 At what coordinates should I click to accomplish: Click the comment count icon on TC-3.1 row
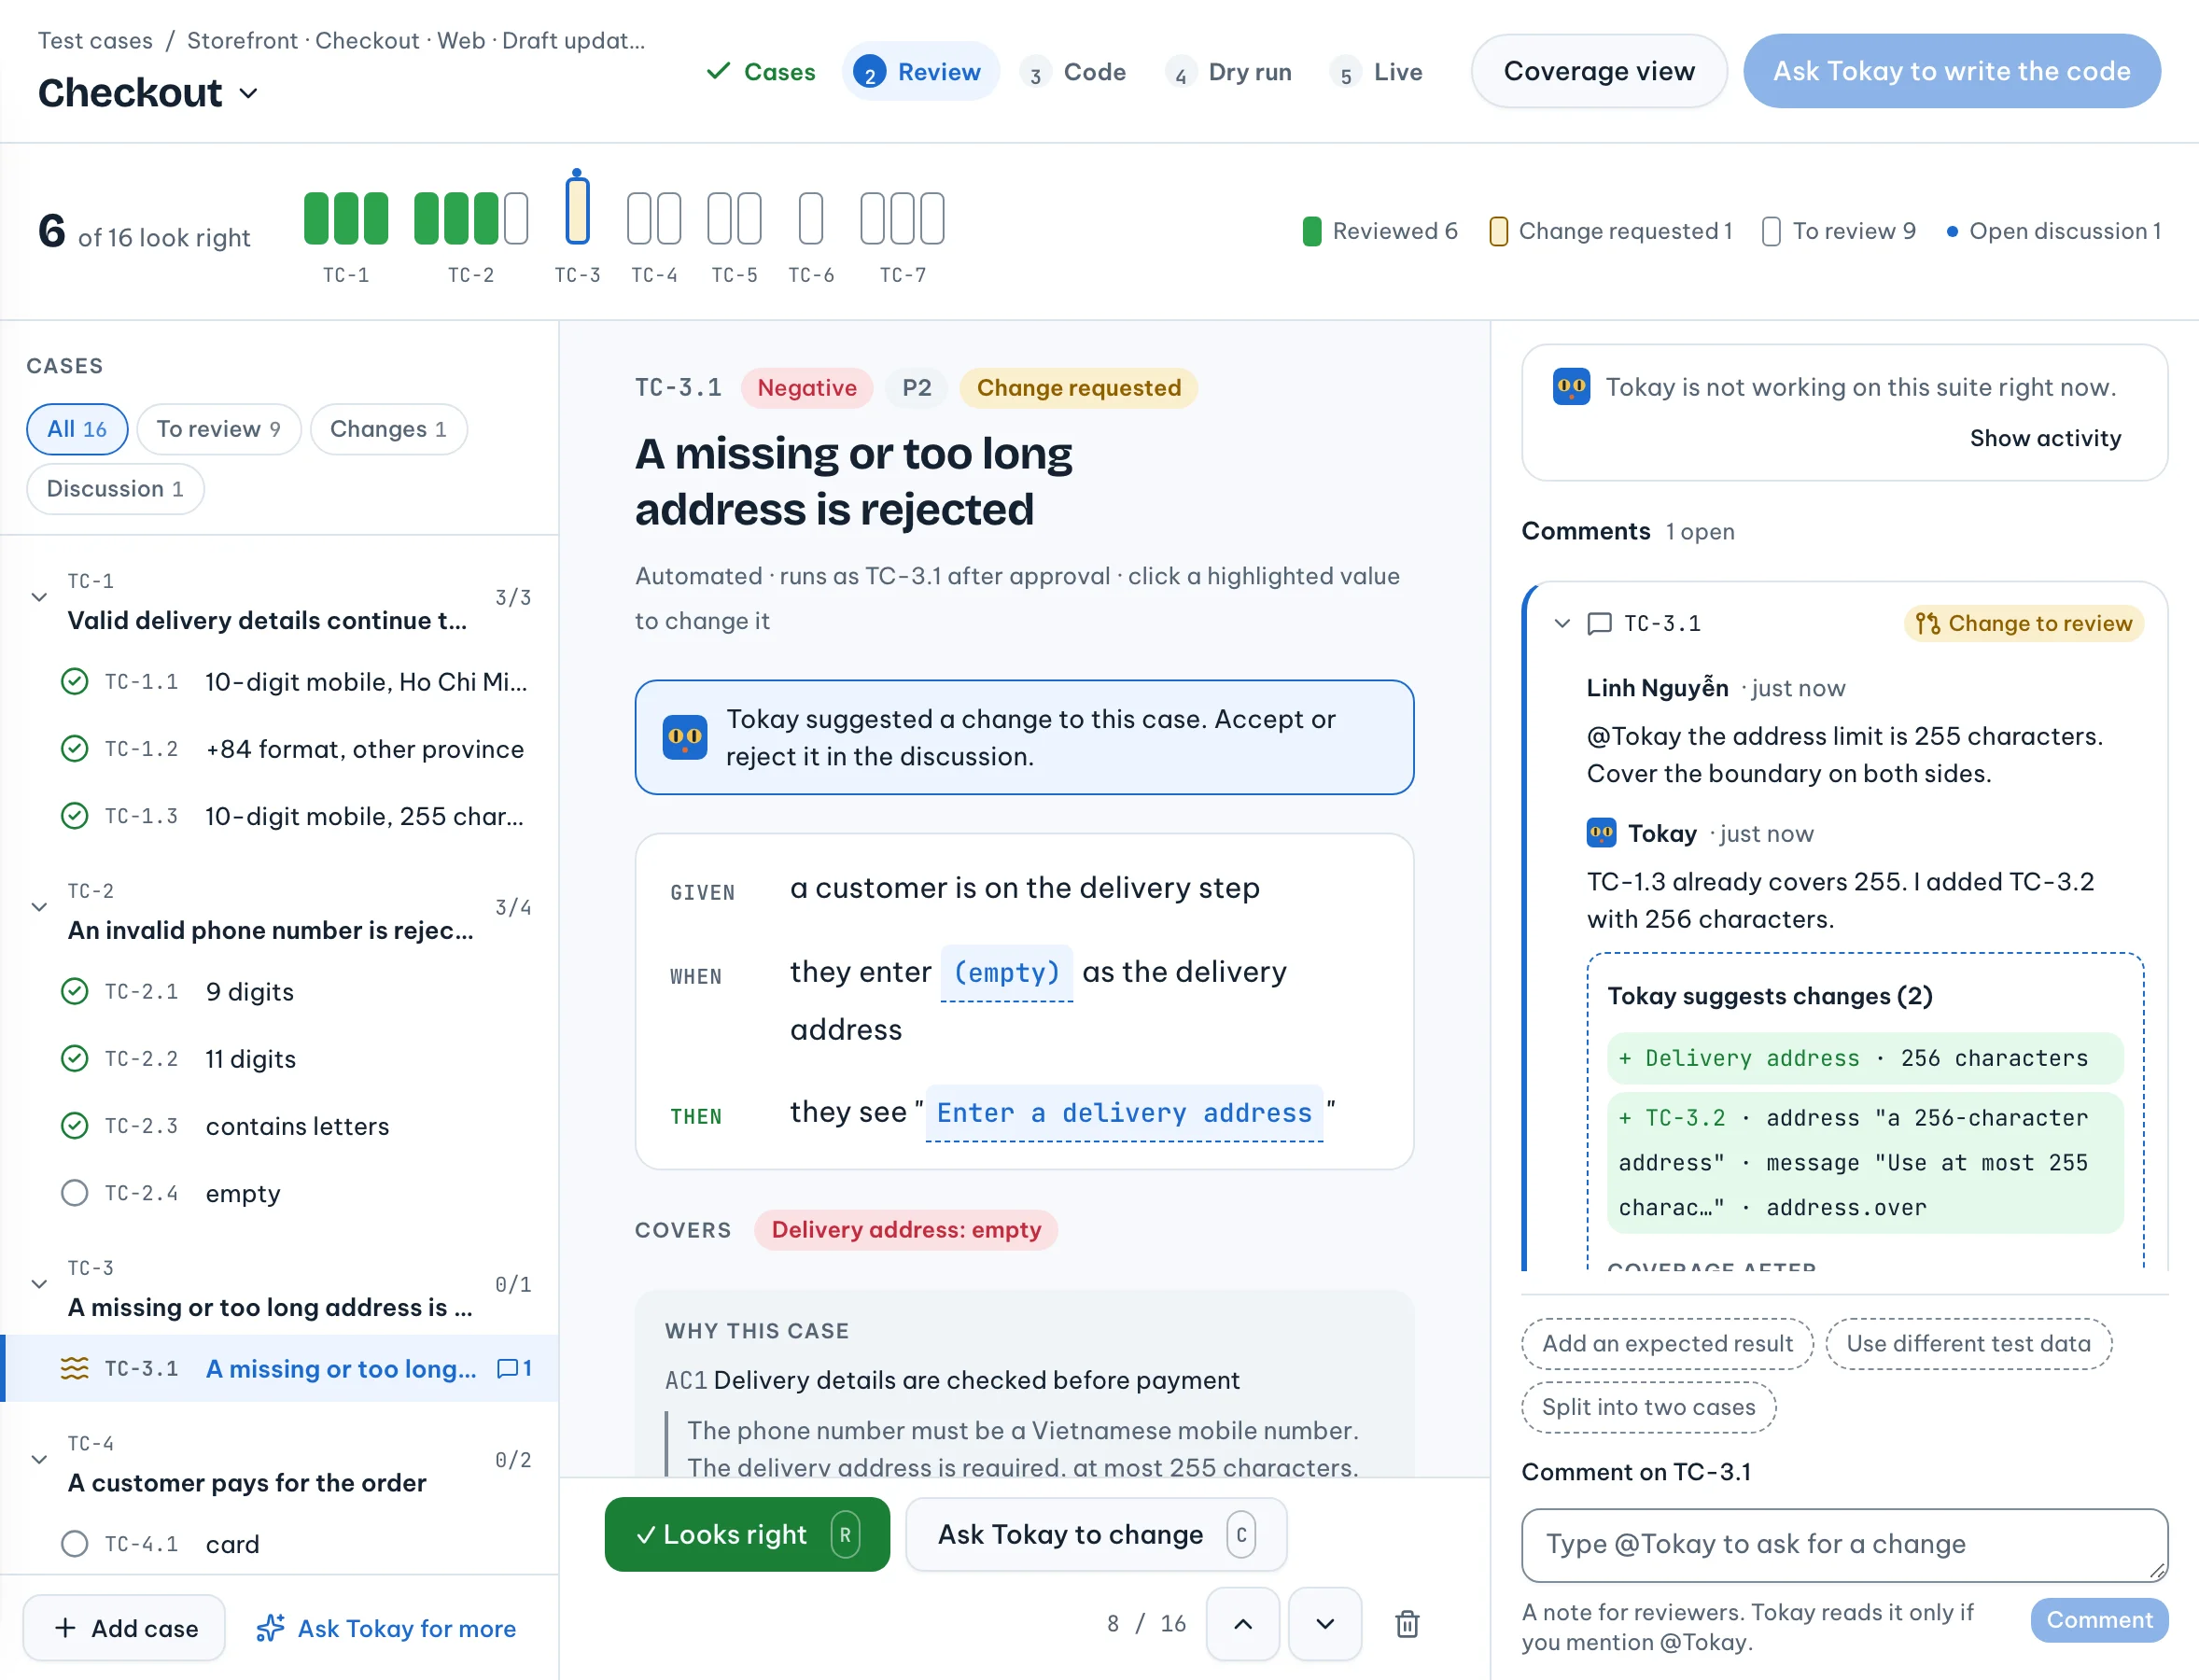[x=514, y=1368]
